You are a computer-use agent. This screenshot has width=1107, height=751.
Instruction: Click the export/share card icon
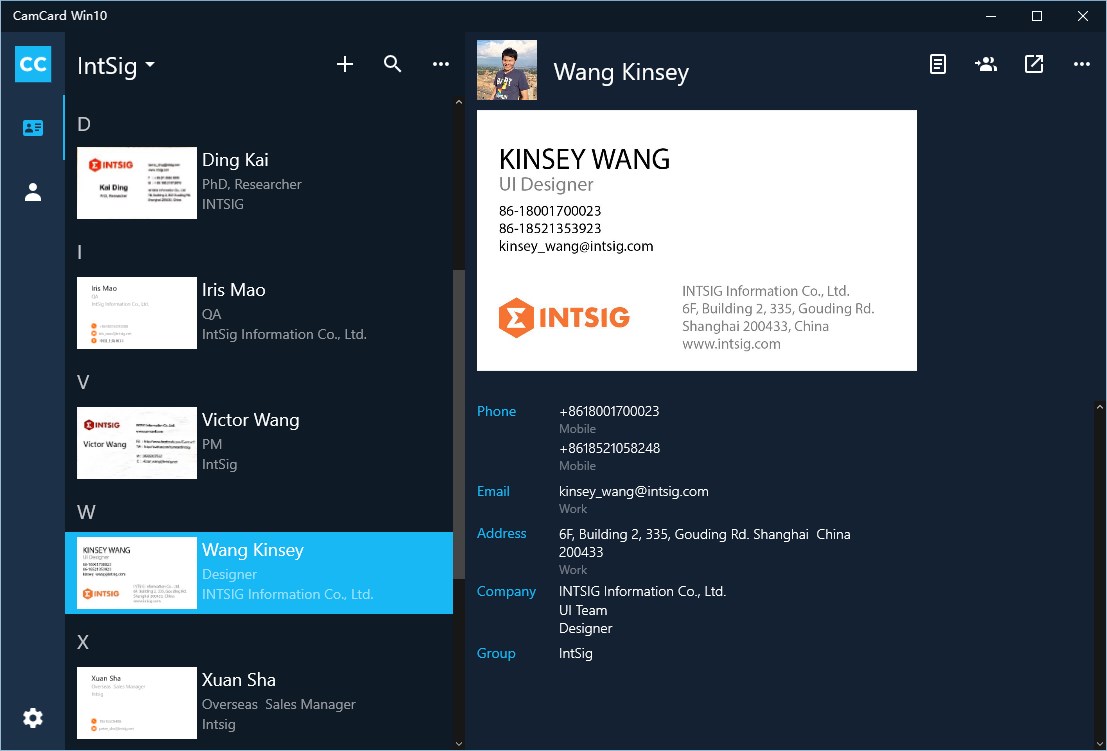[1034, 64]
